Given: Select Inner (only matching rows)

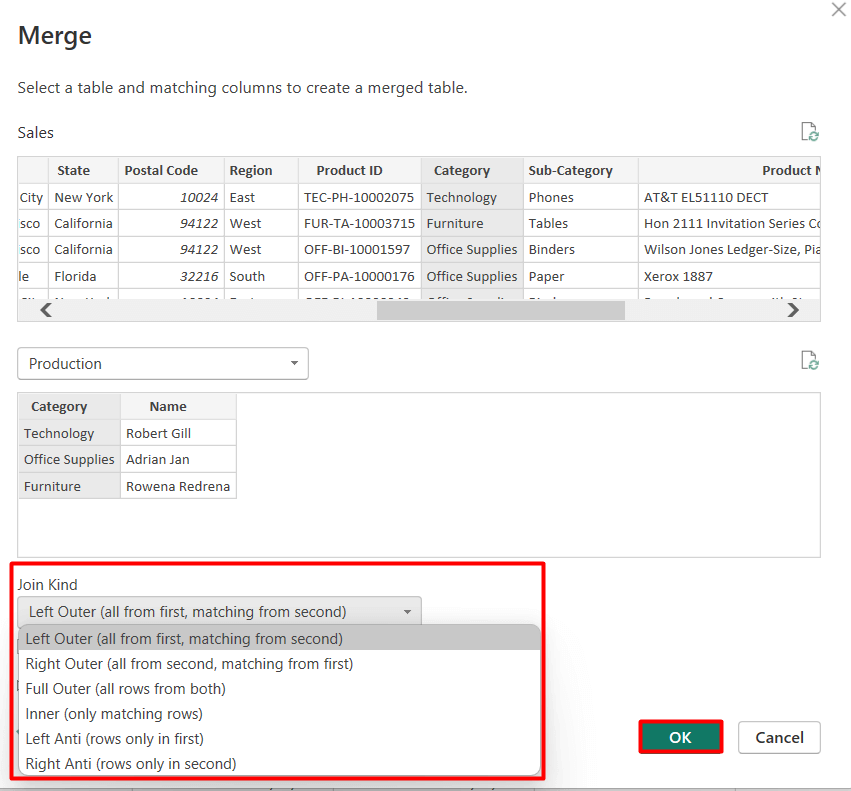Looking at the screenshot, I should (x=280, y=713).
